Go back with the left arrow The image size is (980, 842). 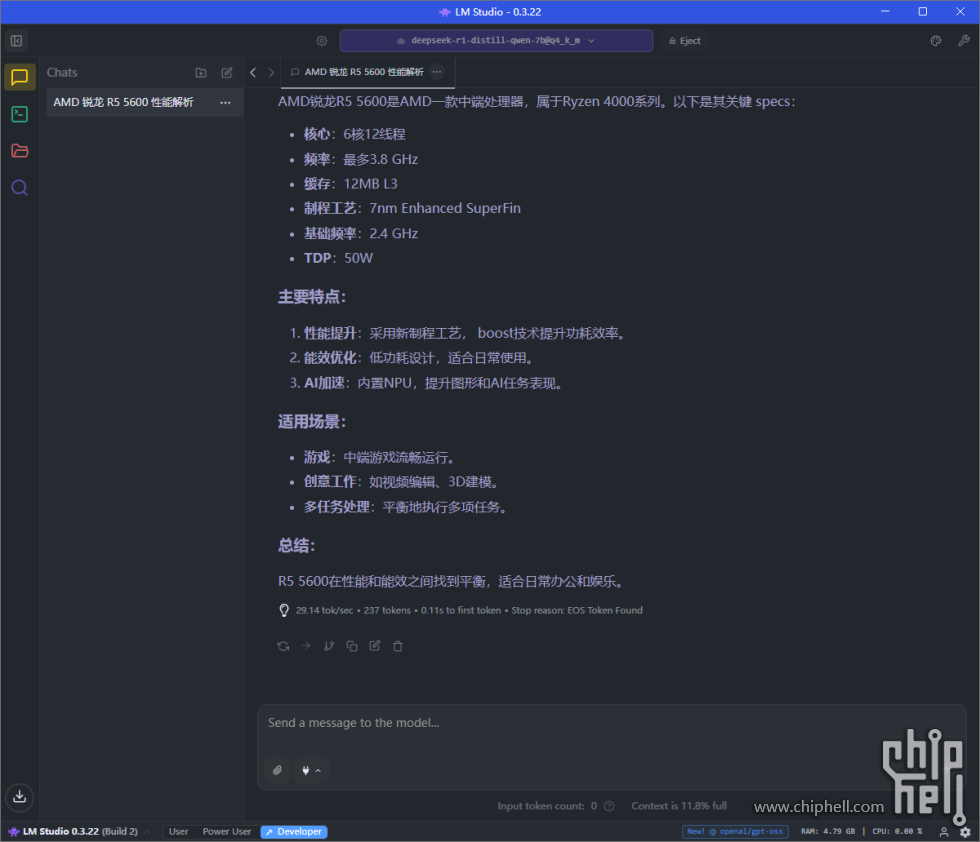point(253,73)
